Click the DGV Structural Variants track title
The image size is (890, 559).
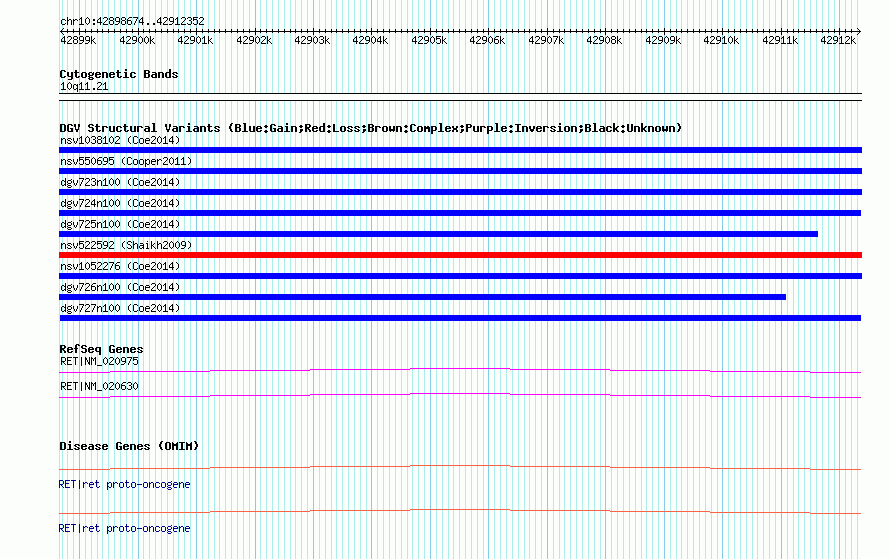[x=370, y=128]
